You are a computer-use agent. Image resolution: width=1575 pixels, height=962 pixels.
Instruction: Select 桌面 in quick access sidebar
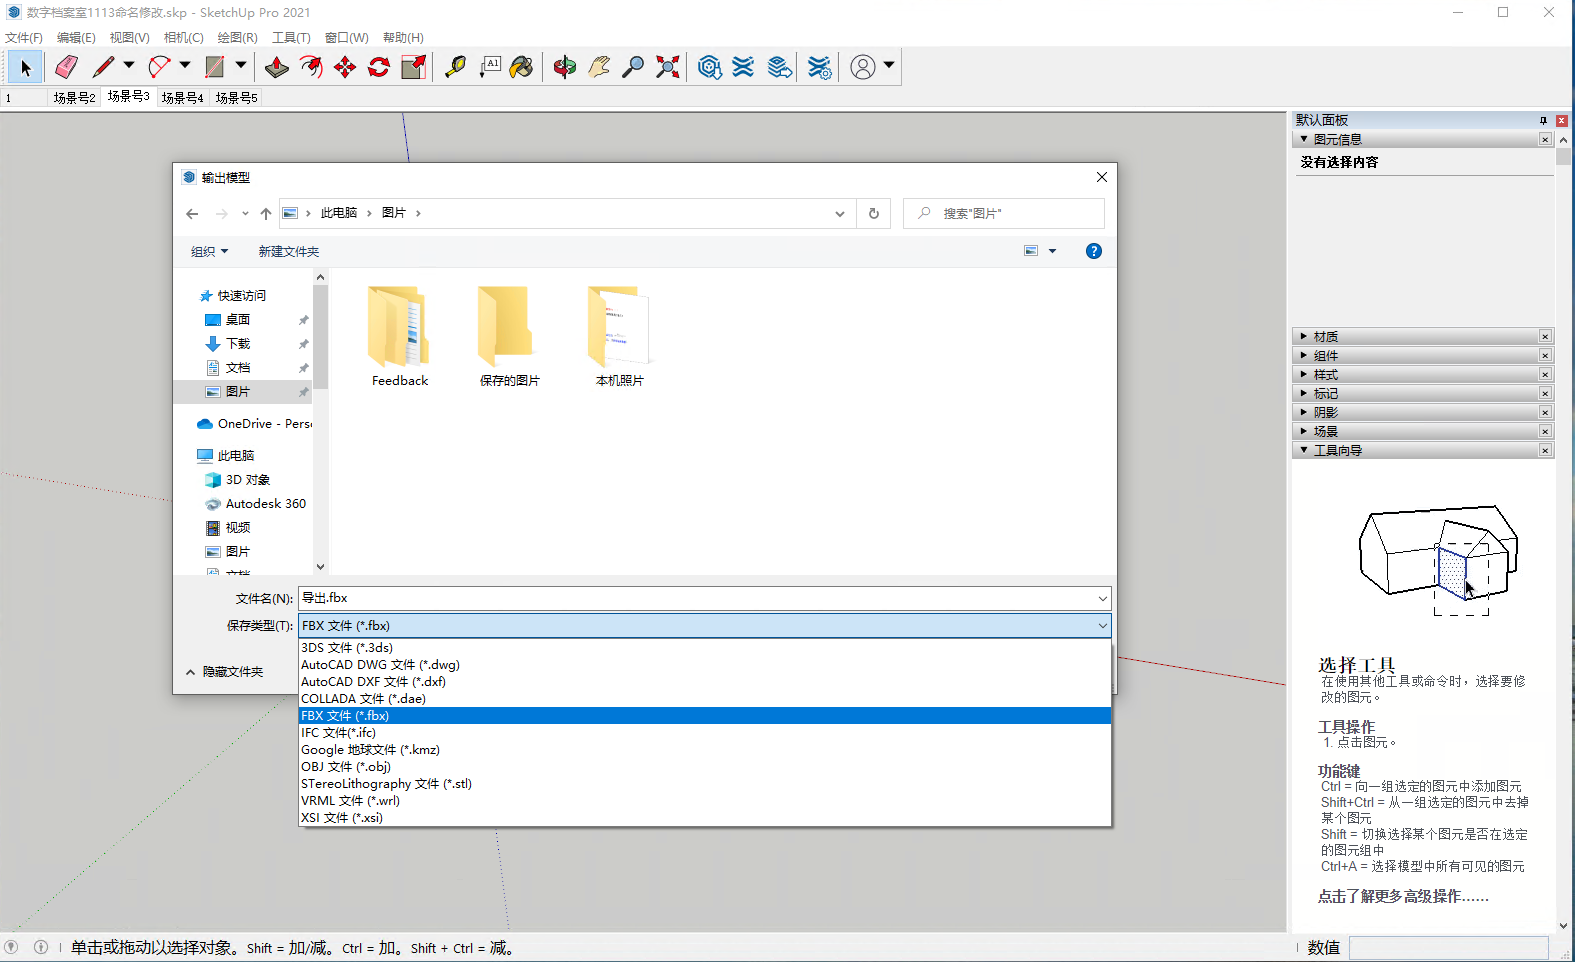click(x=238, y=320)
